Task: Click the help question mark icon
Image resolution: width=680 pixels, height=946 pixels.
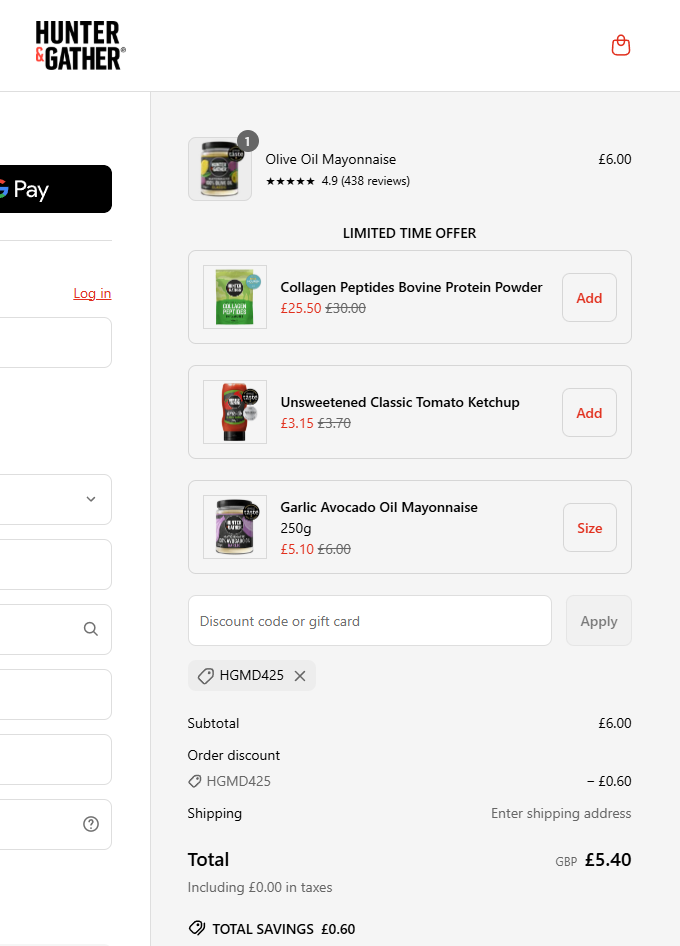Action: click(91, 824)
